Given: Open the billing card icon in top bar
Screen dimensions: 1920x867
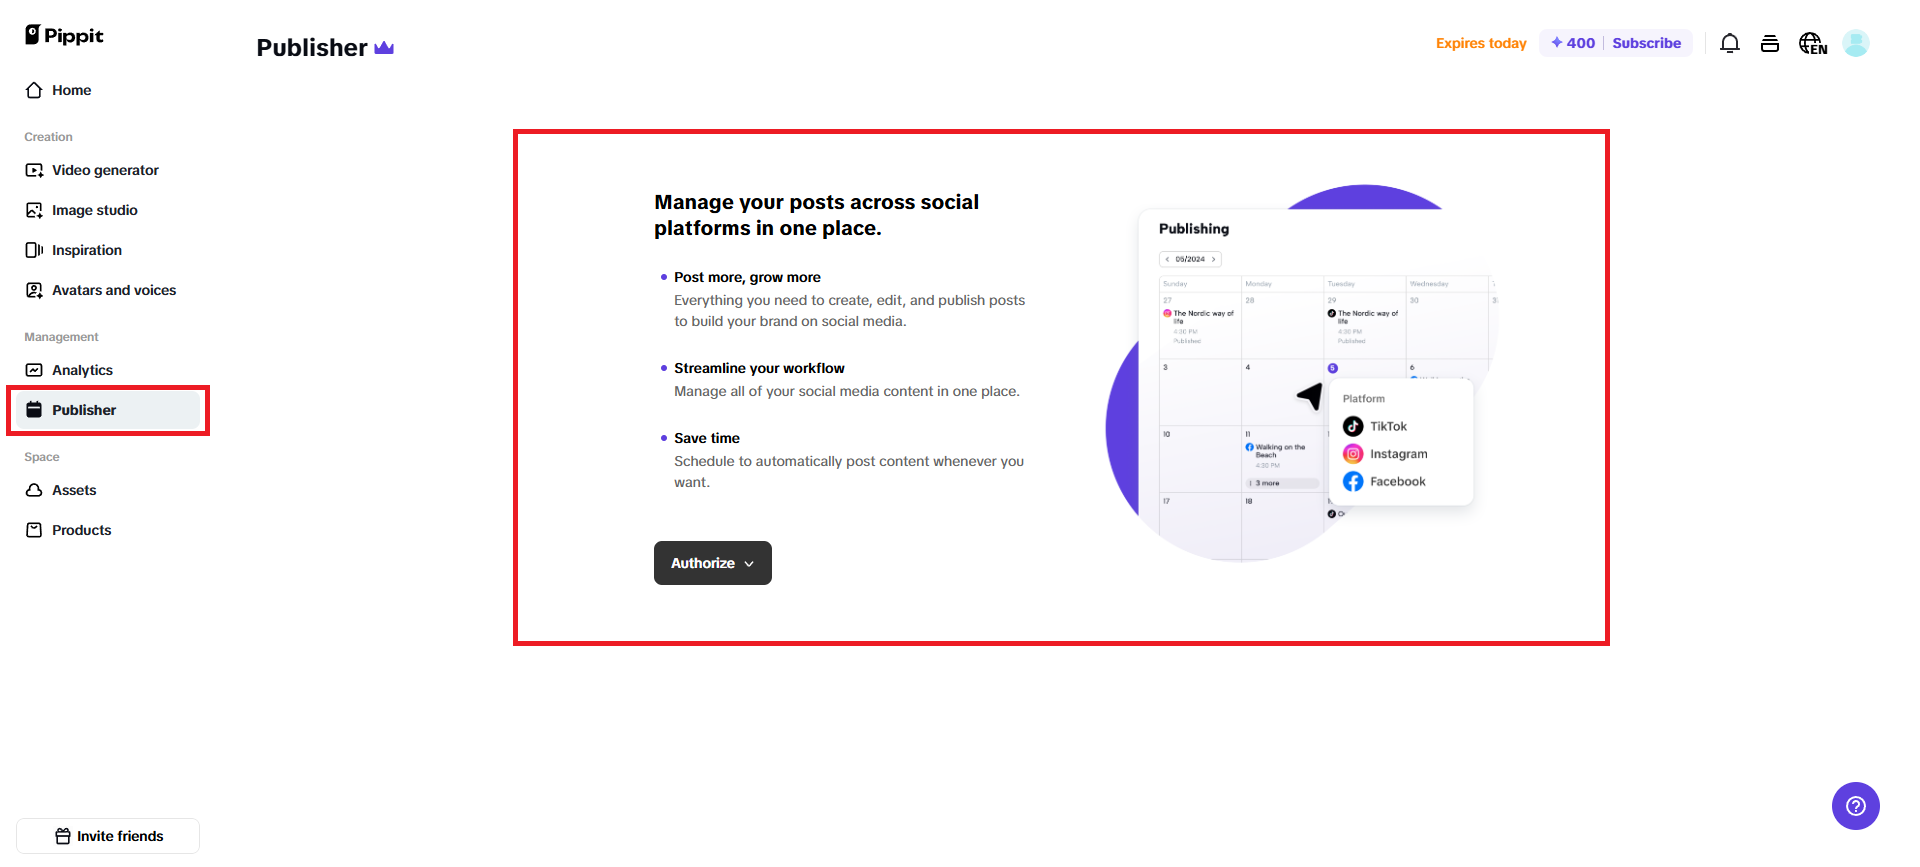Looking at the screenshot, I should tap(1769, 43).
